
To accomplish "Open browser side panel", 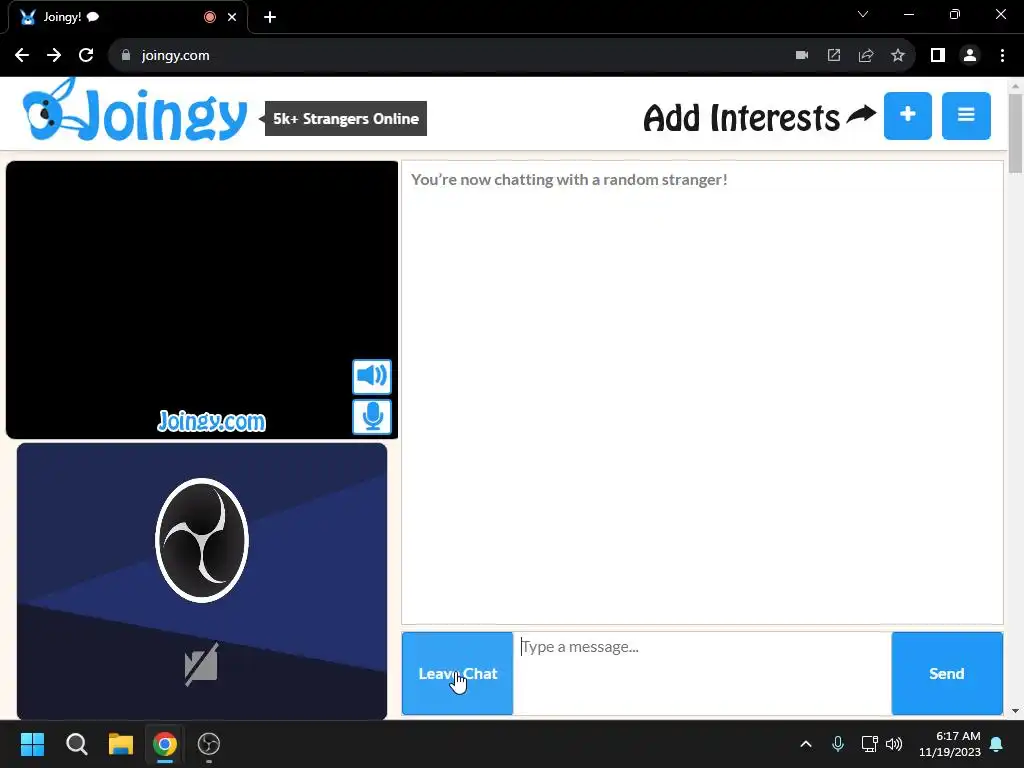I will click(x=938, y=56).
